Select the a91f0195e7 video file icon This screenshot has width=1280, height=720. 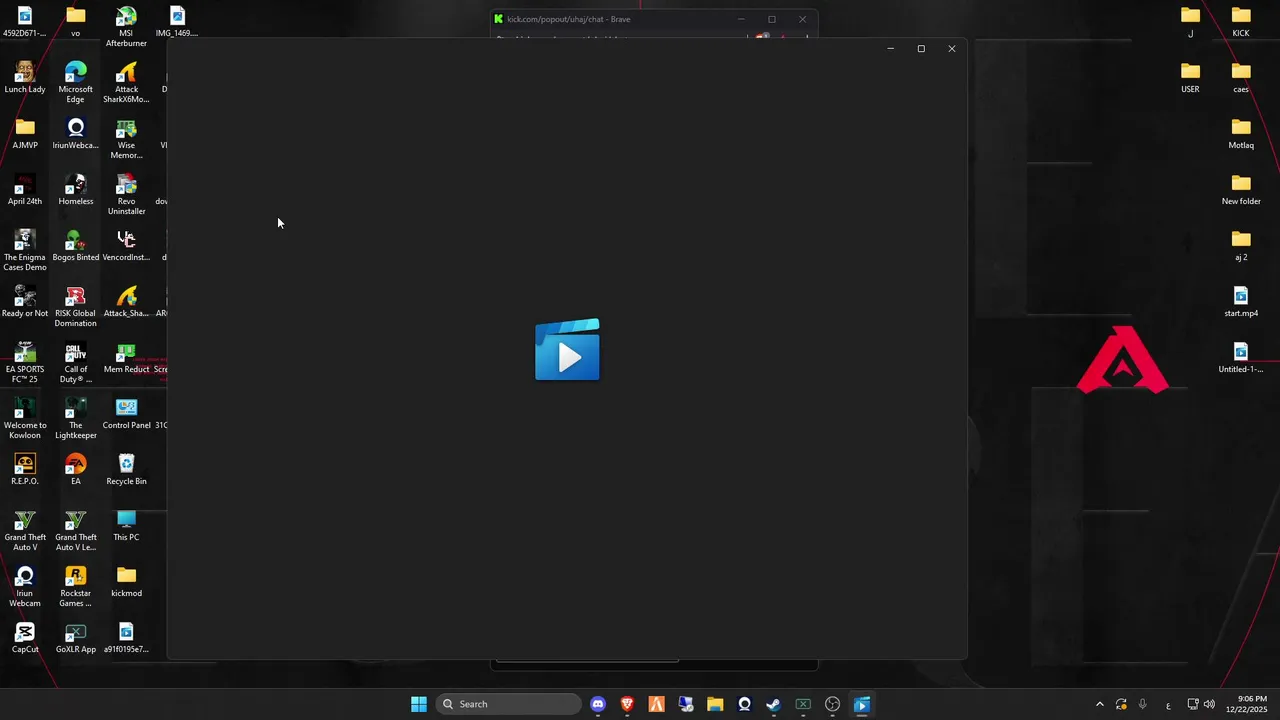tap(126, 638)
